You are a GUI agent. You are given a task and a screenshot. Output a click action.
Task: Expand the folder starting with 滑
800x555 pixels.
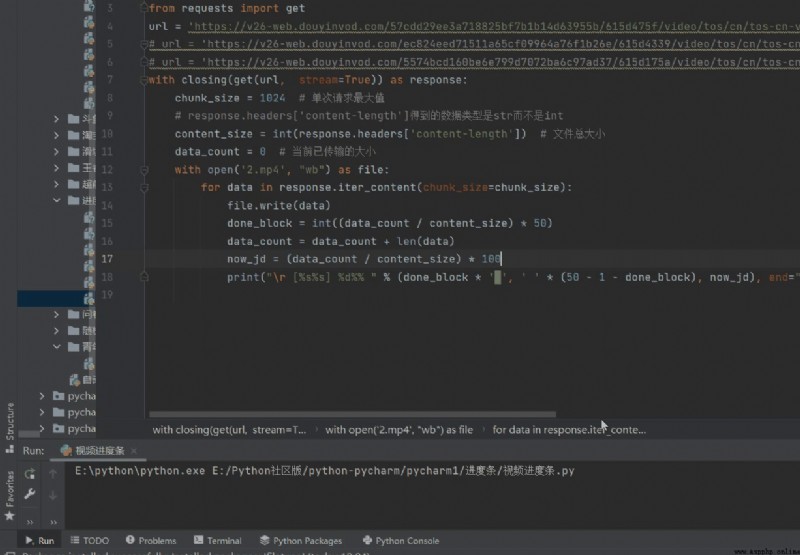point(57,152)
